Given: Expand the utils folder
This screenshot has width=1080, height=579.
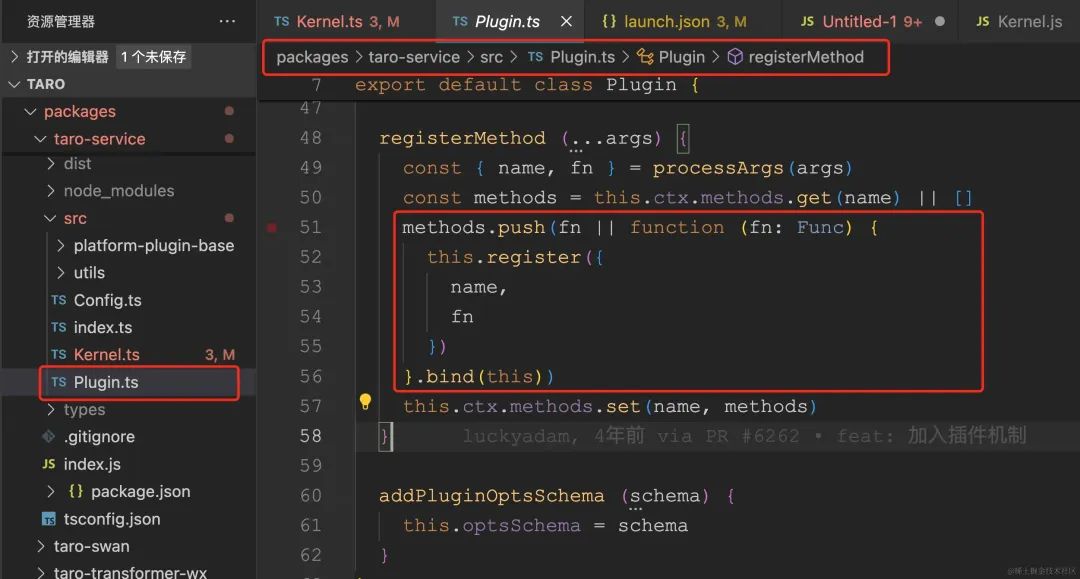Looking at the screenshot, I should point(61,273).
